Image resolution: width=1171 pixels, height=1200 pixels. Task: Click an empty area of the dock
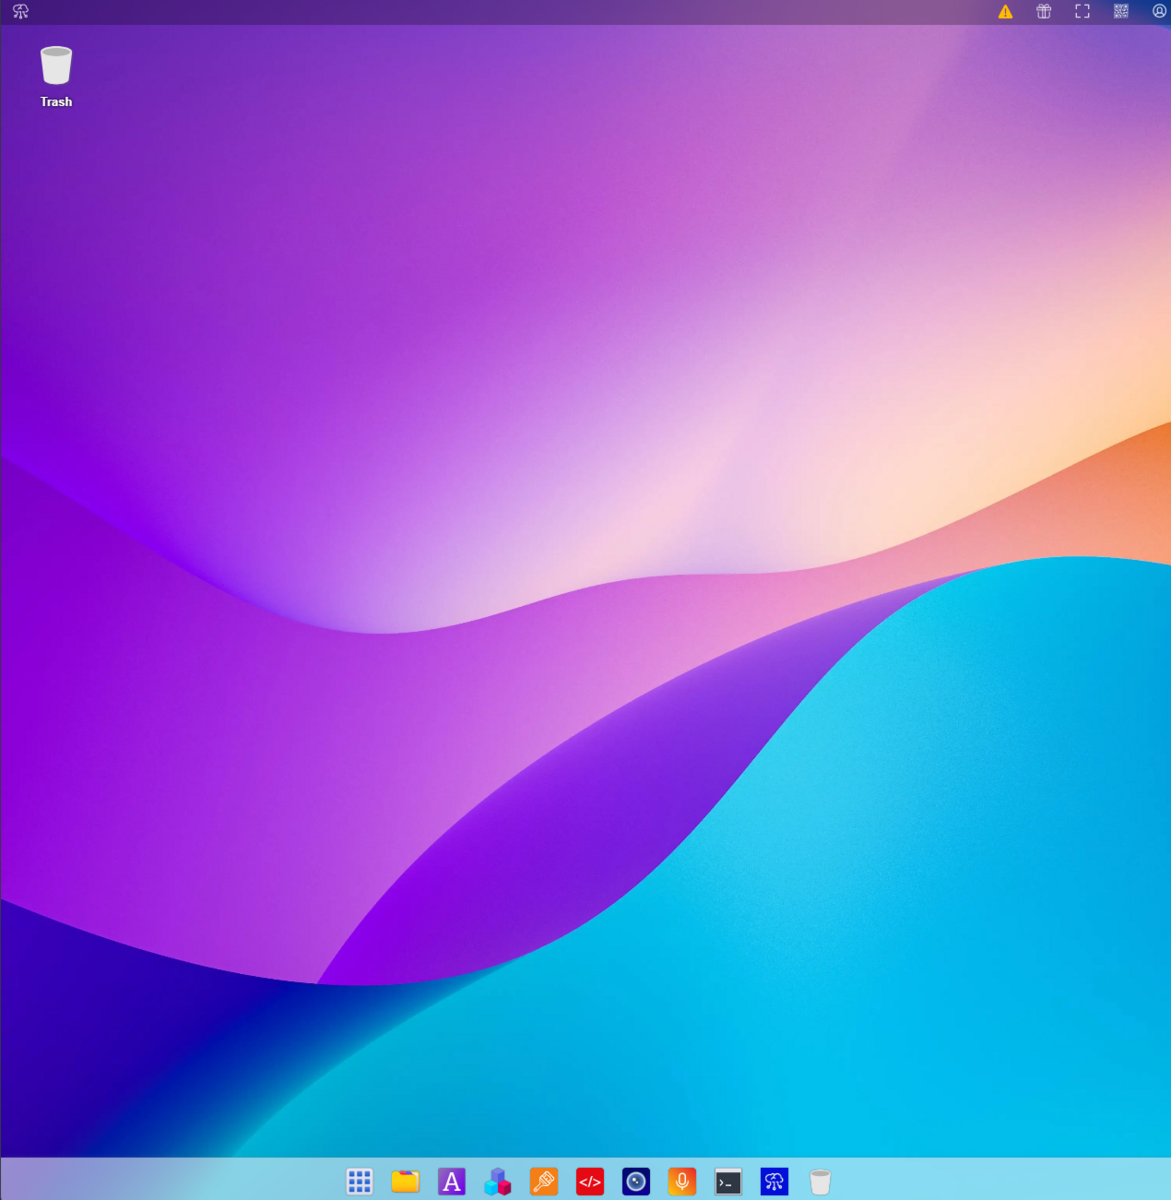click(x=950, y=1181)
